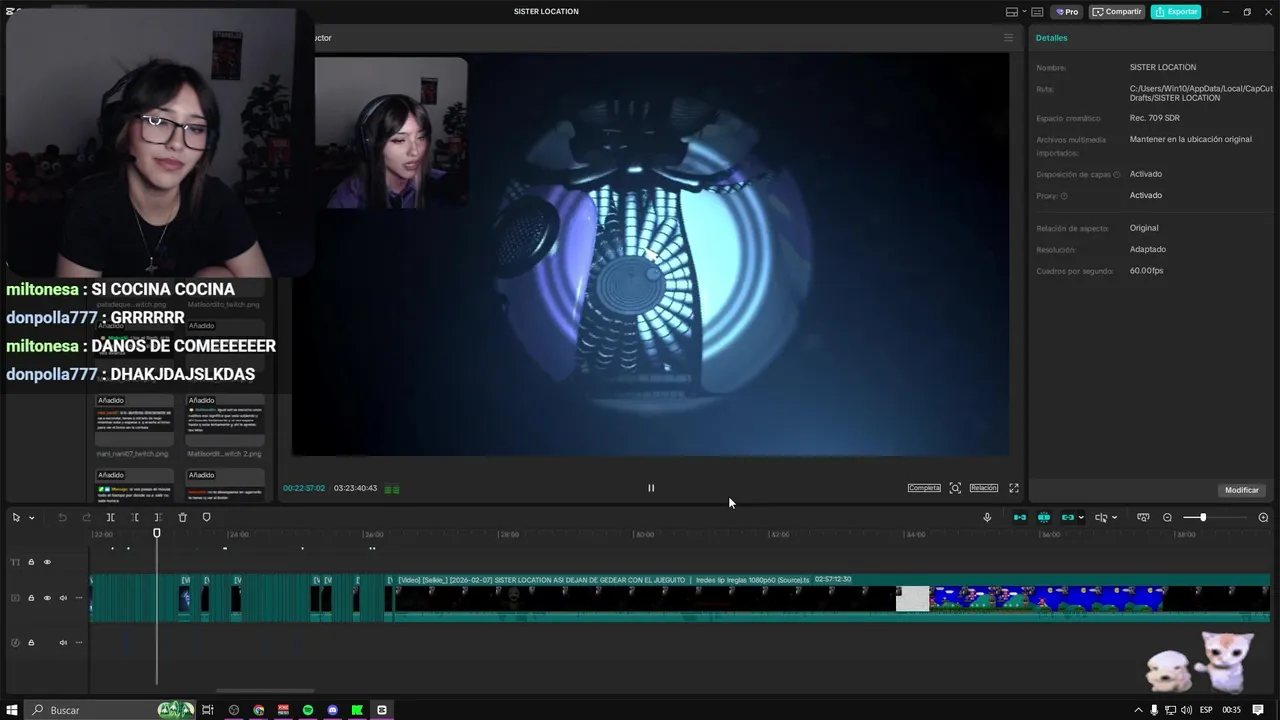Open the Pro subscription button
The width and height of the screenshot is (1280, 720).
pyautogui.click(x=1068, y=12)
